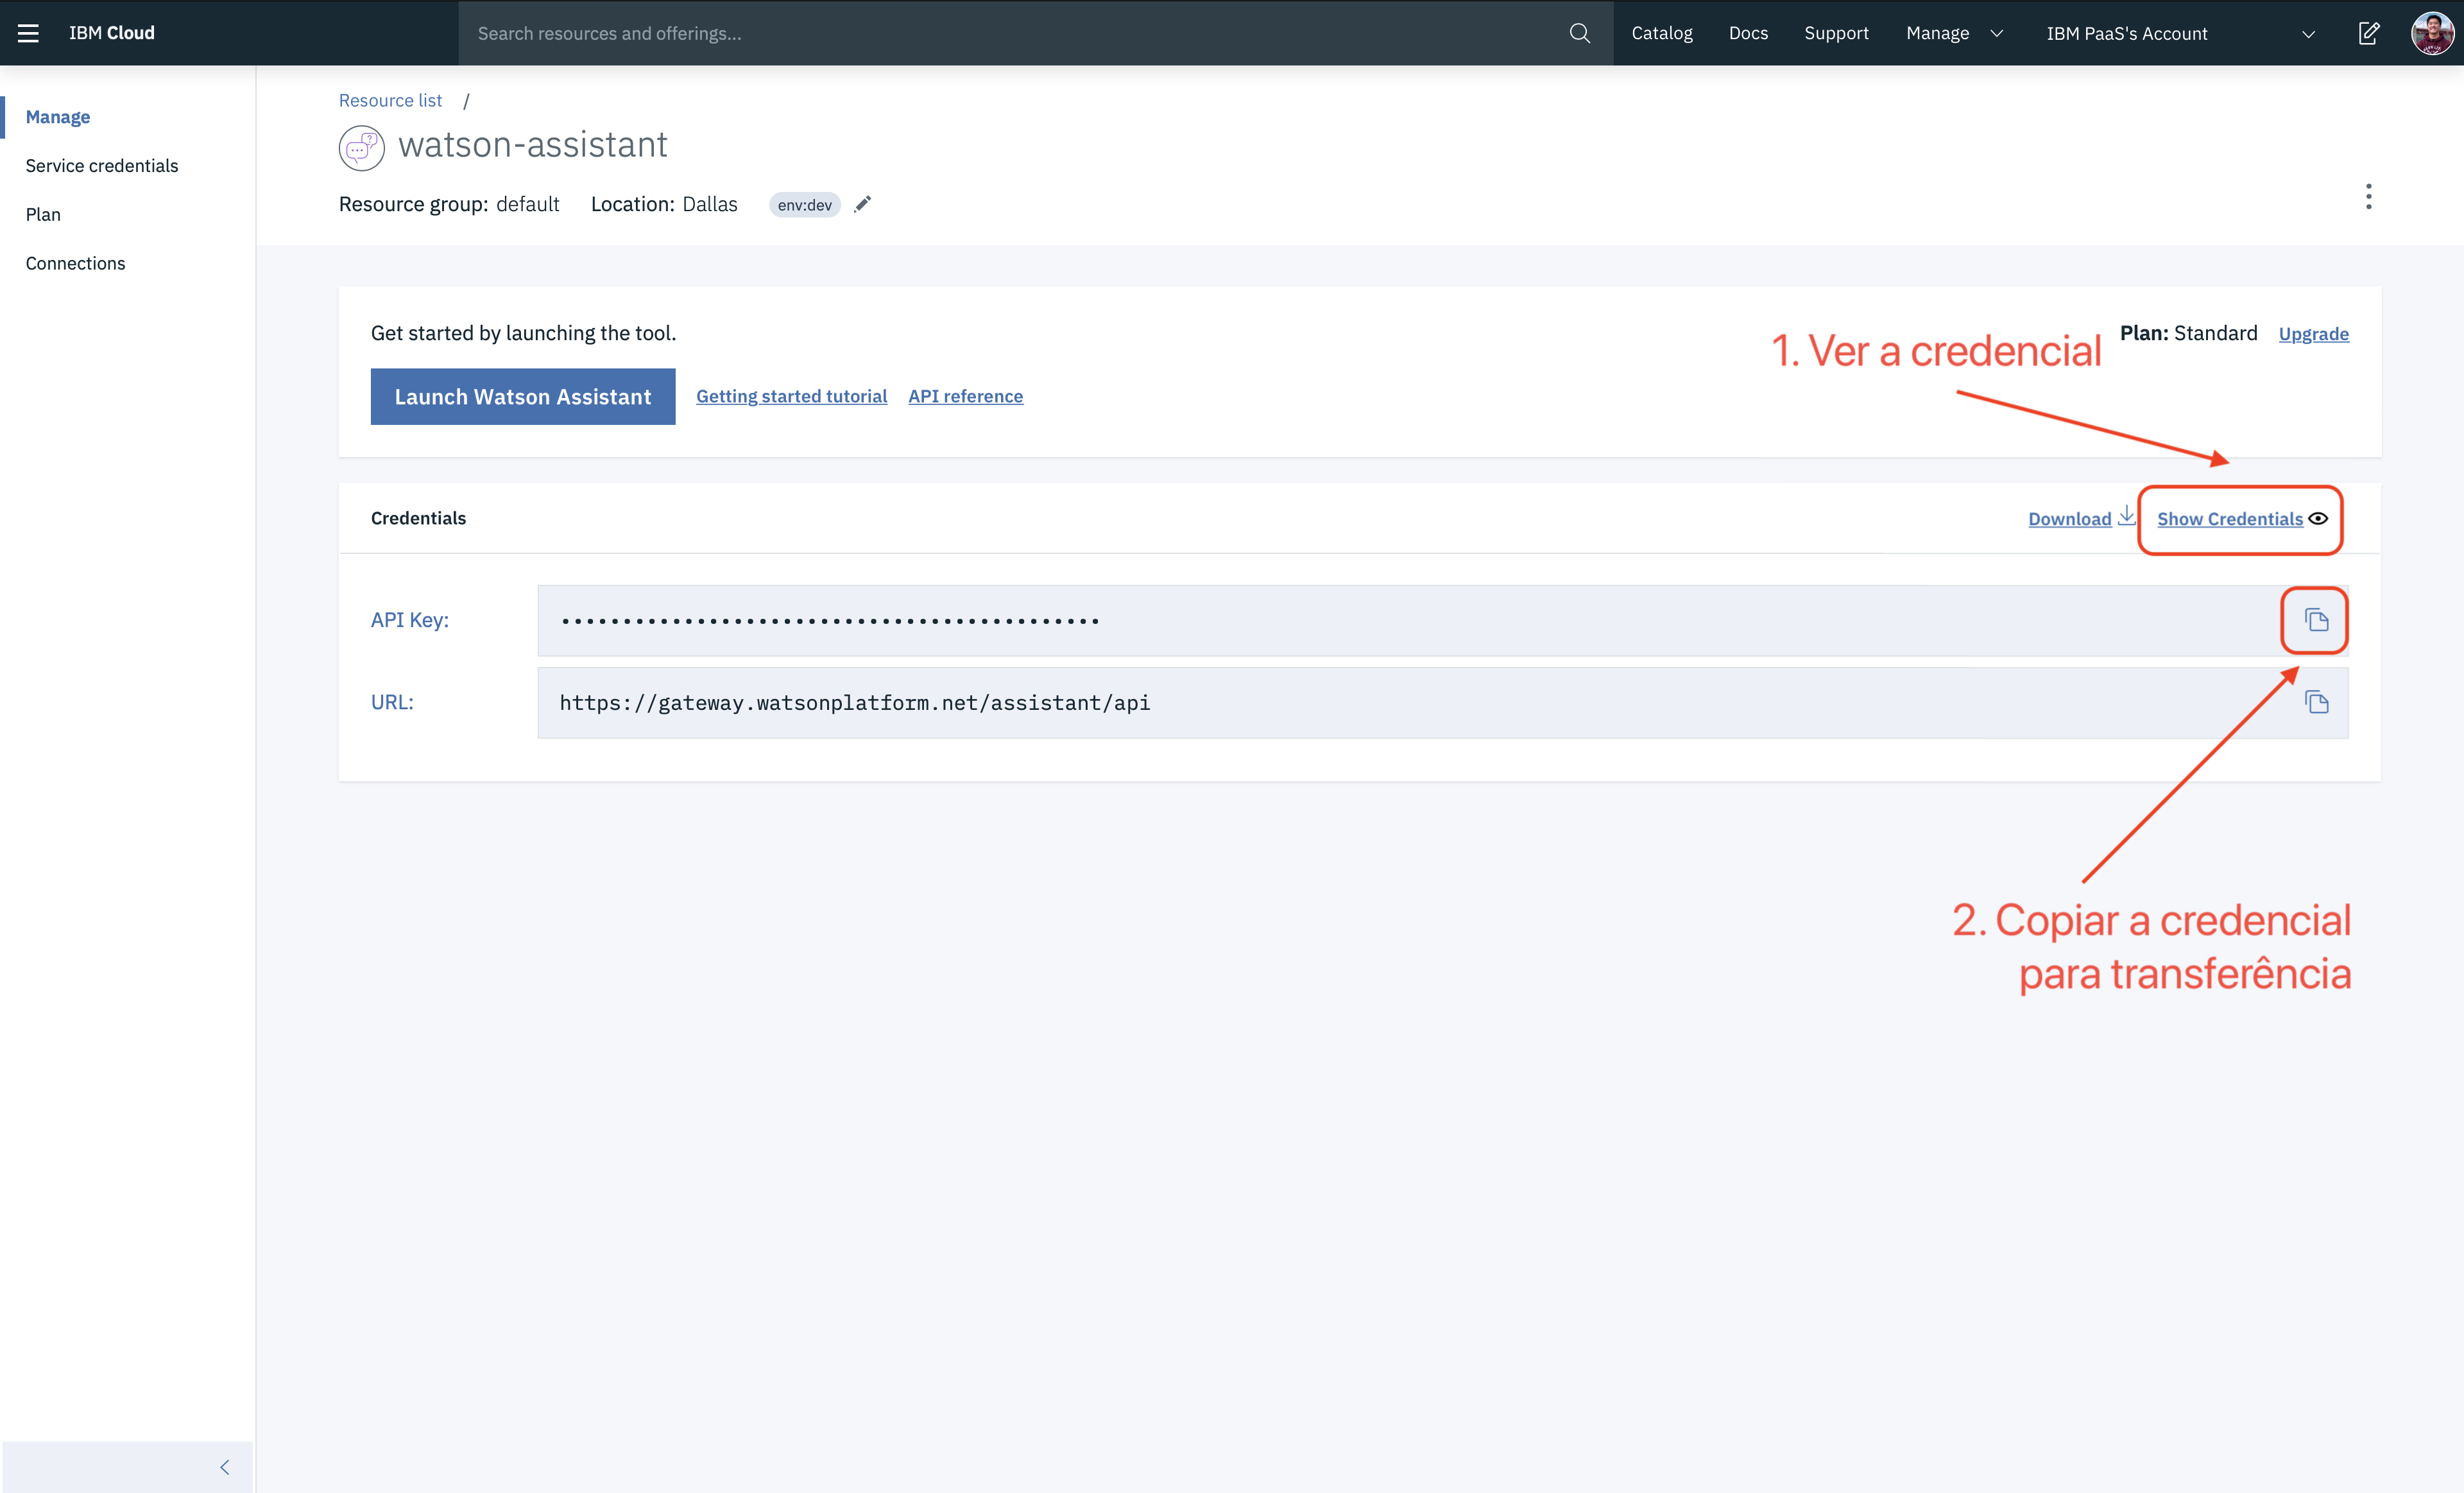Open the Getting started tutorial link
Screen dimensions: 2464x1493
click(791, 396)
